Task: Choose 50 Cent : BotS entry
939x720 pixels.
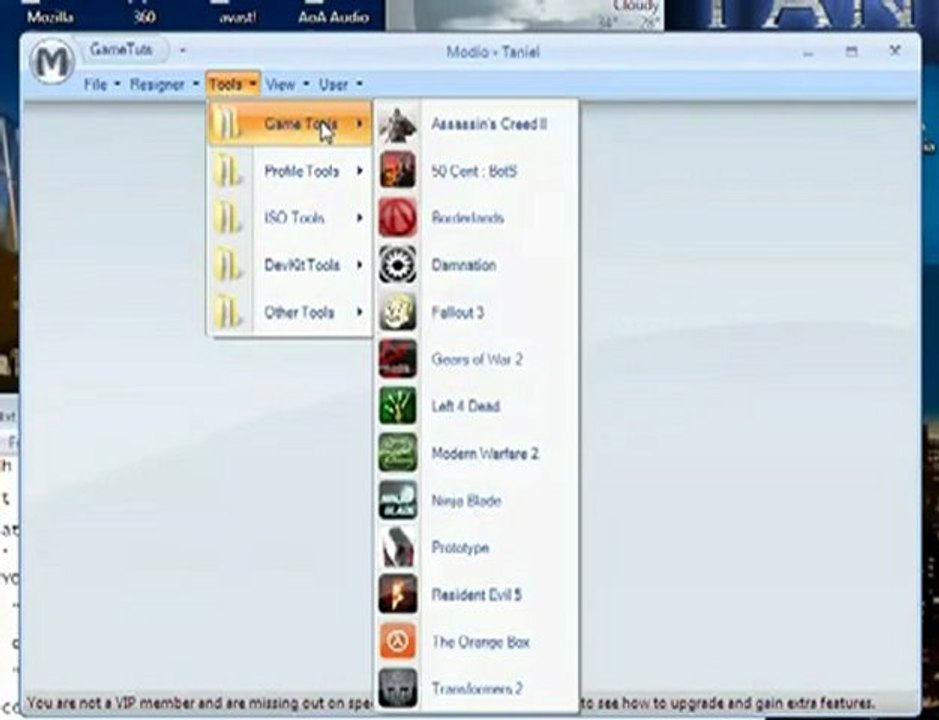Action: click(x=476, y=171)
